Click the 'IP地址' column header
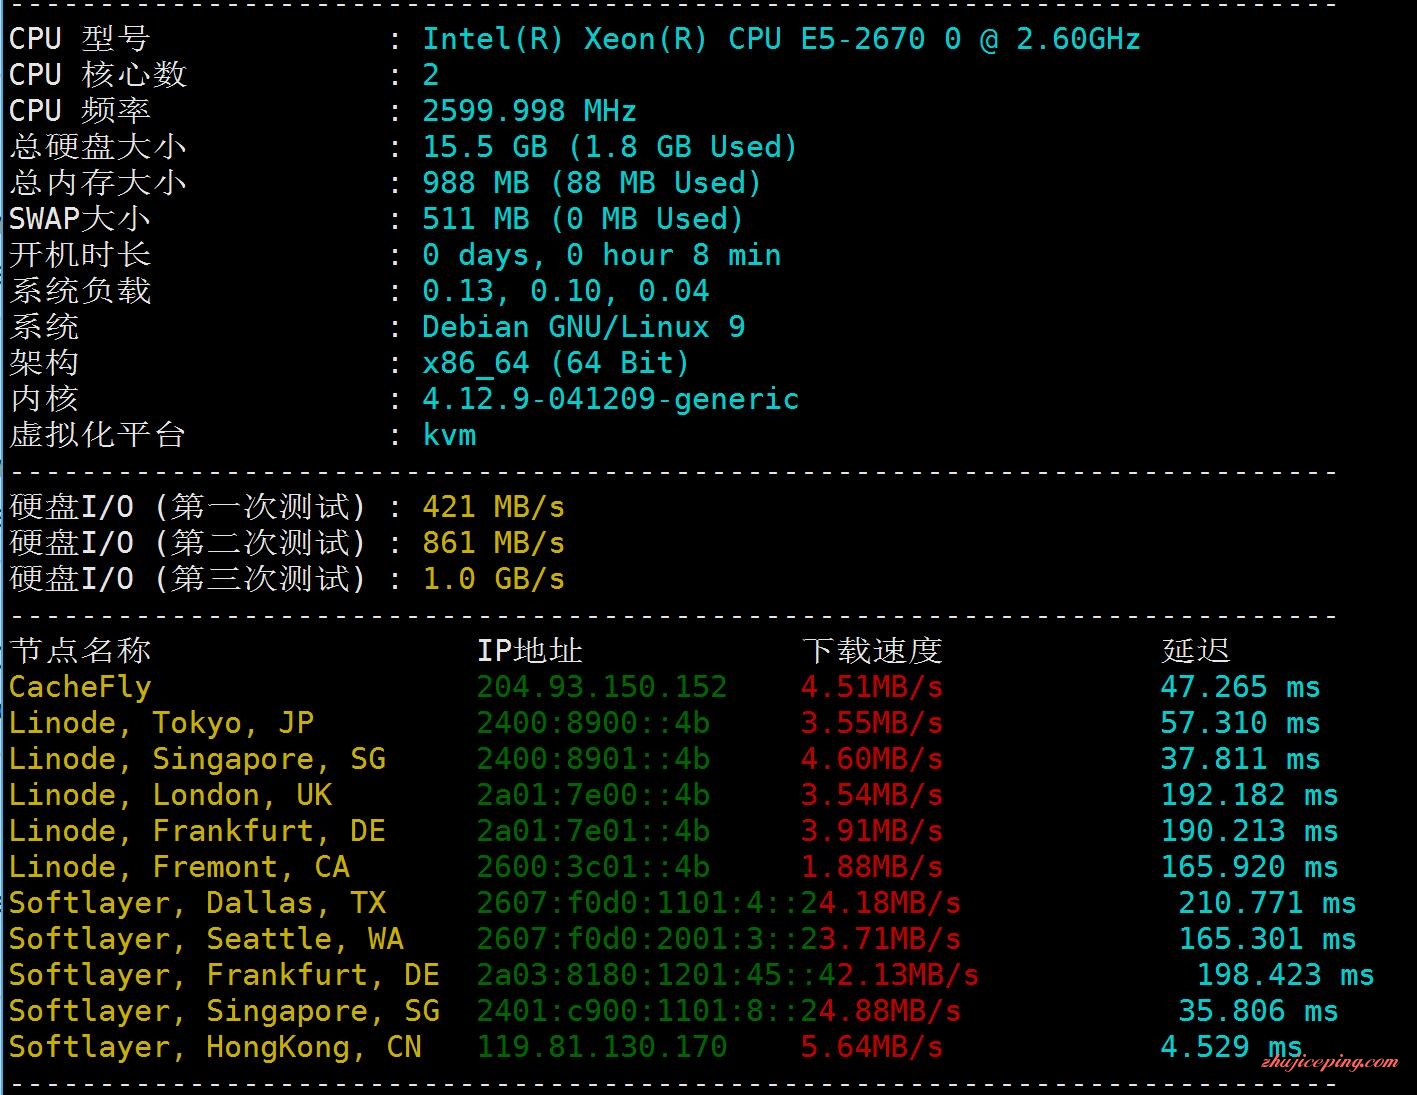 pyautogui.click(x=529, y=651)
